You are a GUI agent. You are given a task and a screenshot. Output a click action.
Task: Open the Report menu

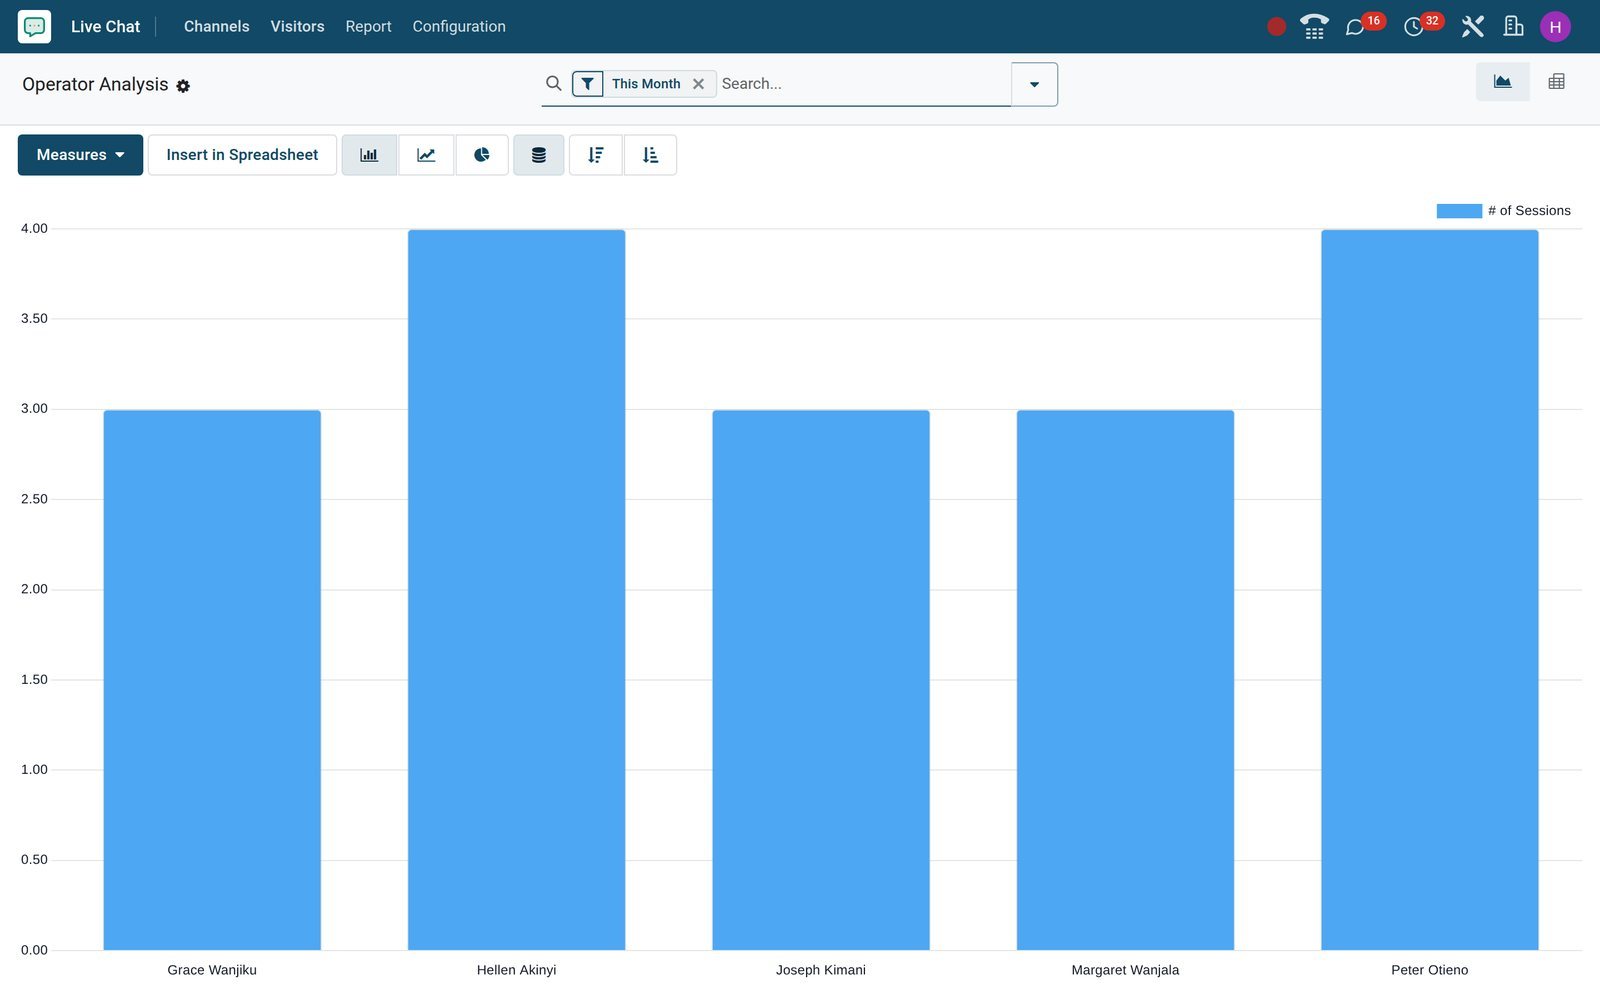[x=368, y=27]
